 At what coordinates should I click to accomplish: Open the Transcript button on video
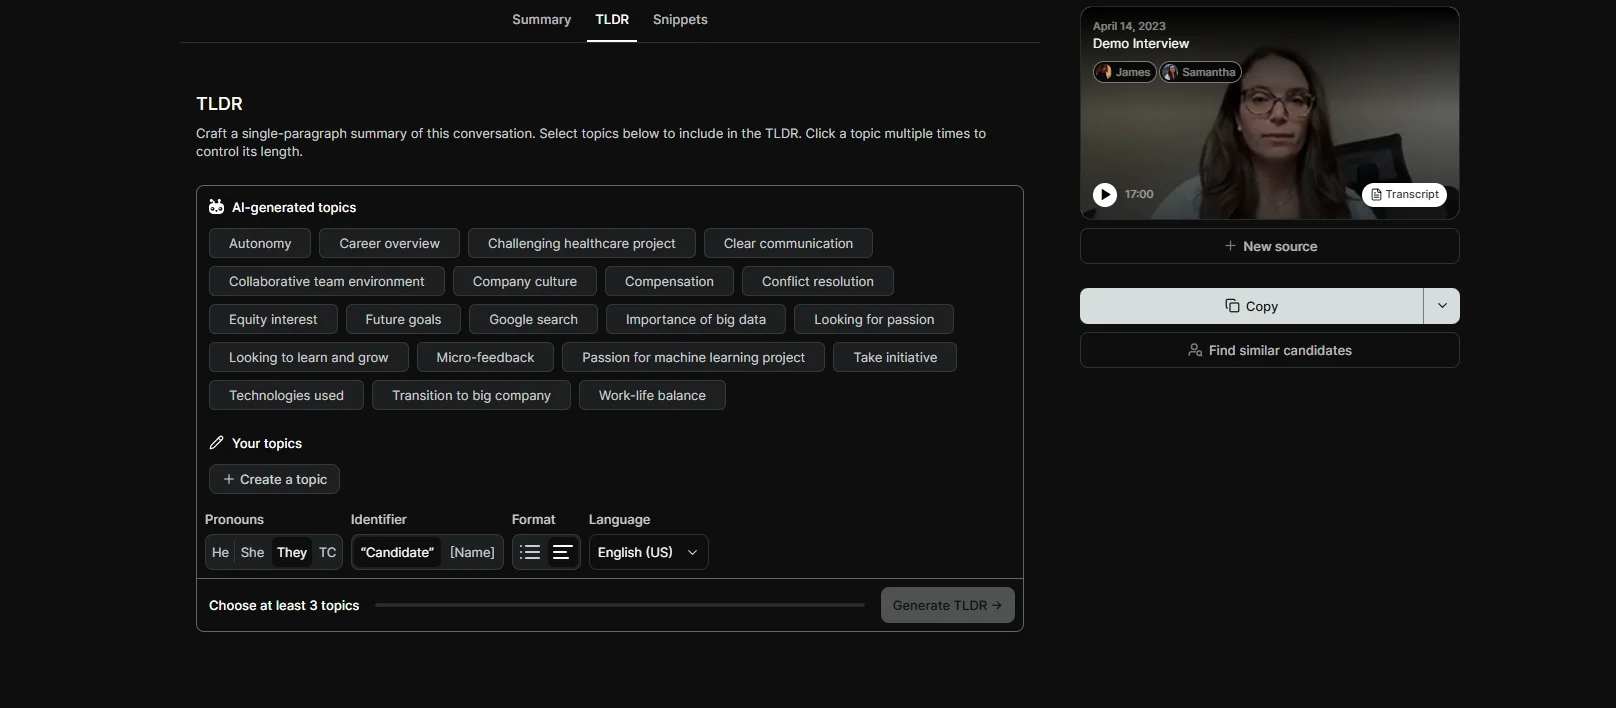(1404, 194)
